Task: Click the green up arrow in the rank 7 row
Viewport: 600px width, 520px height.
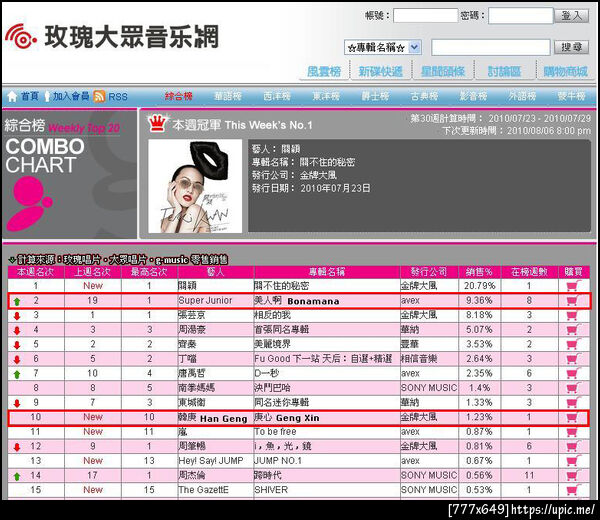Action: pyautogui.click(x=17, y=374)
